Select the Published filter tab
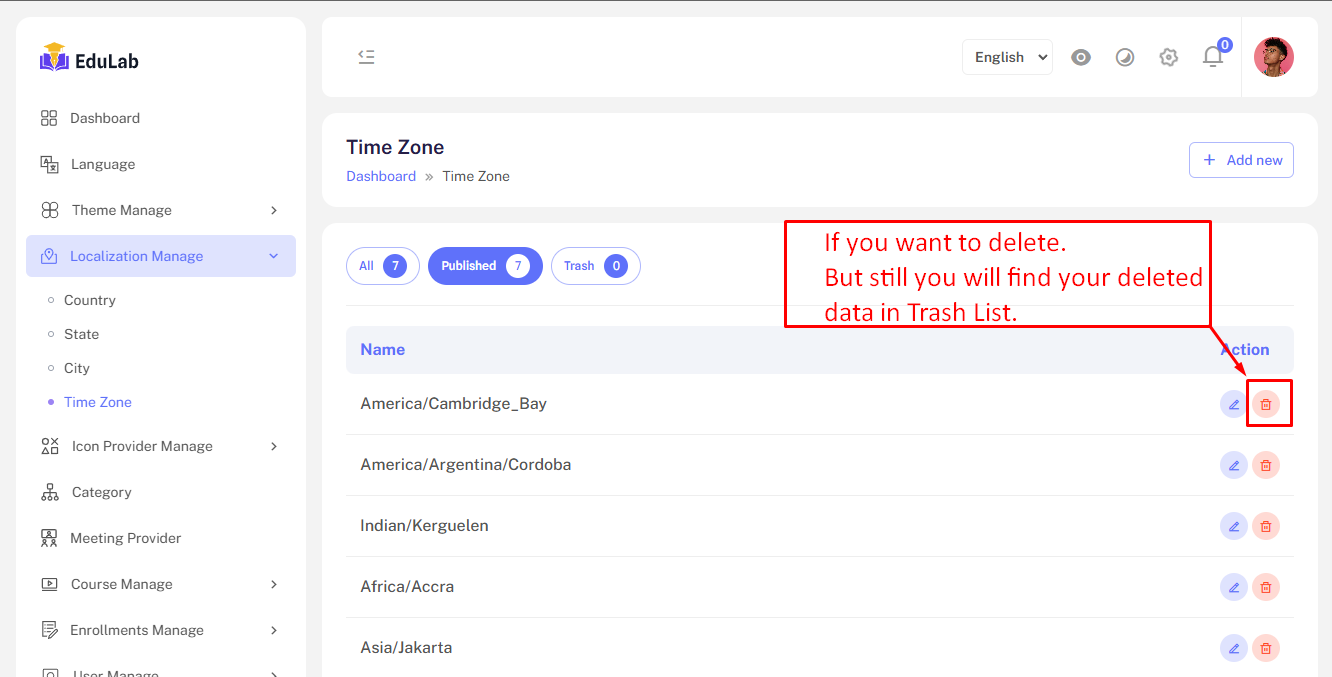Viewport: 1332px width, 677px height. [485, 266]
